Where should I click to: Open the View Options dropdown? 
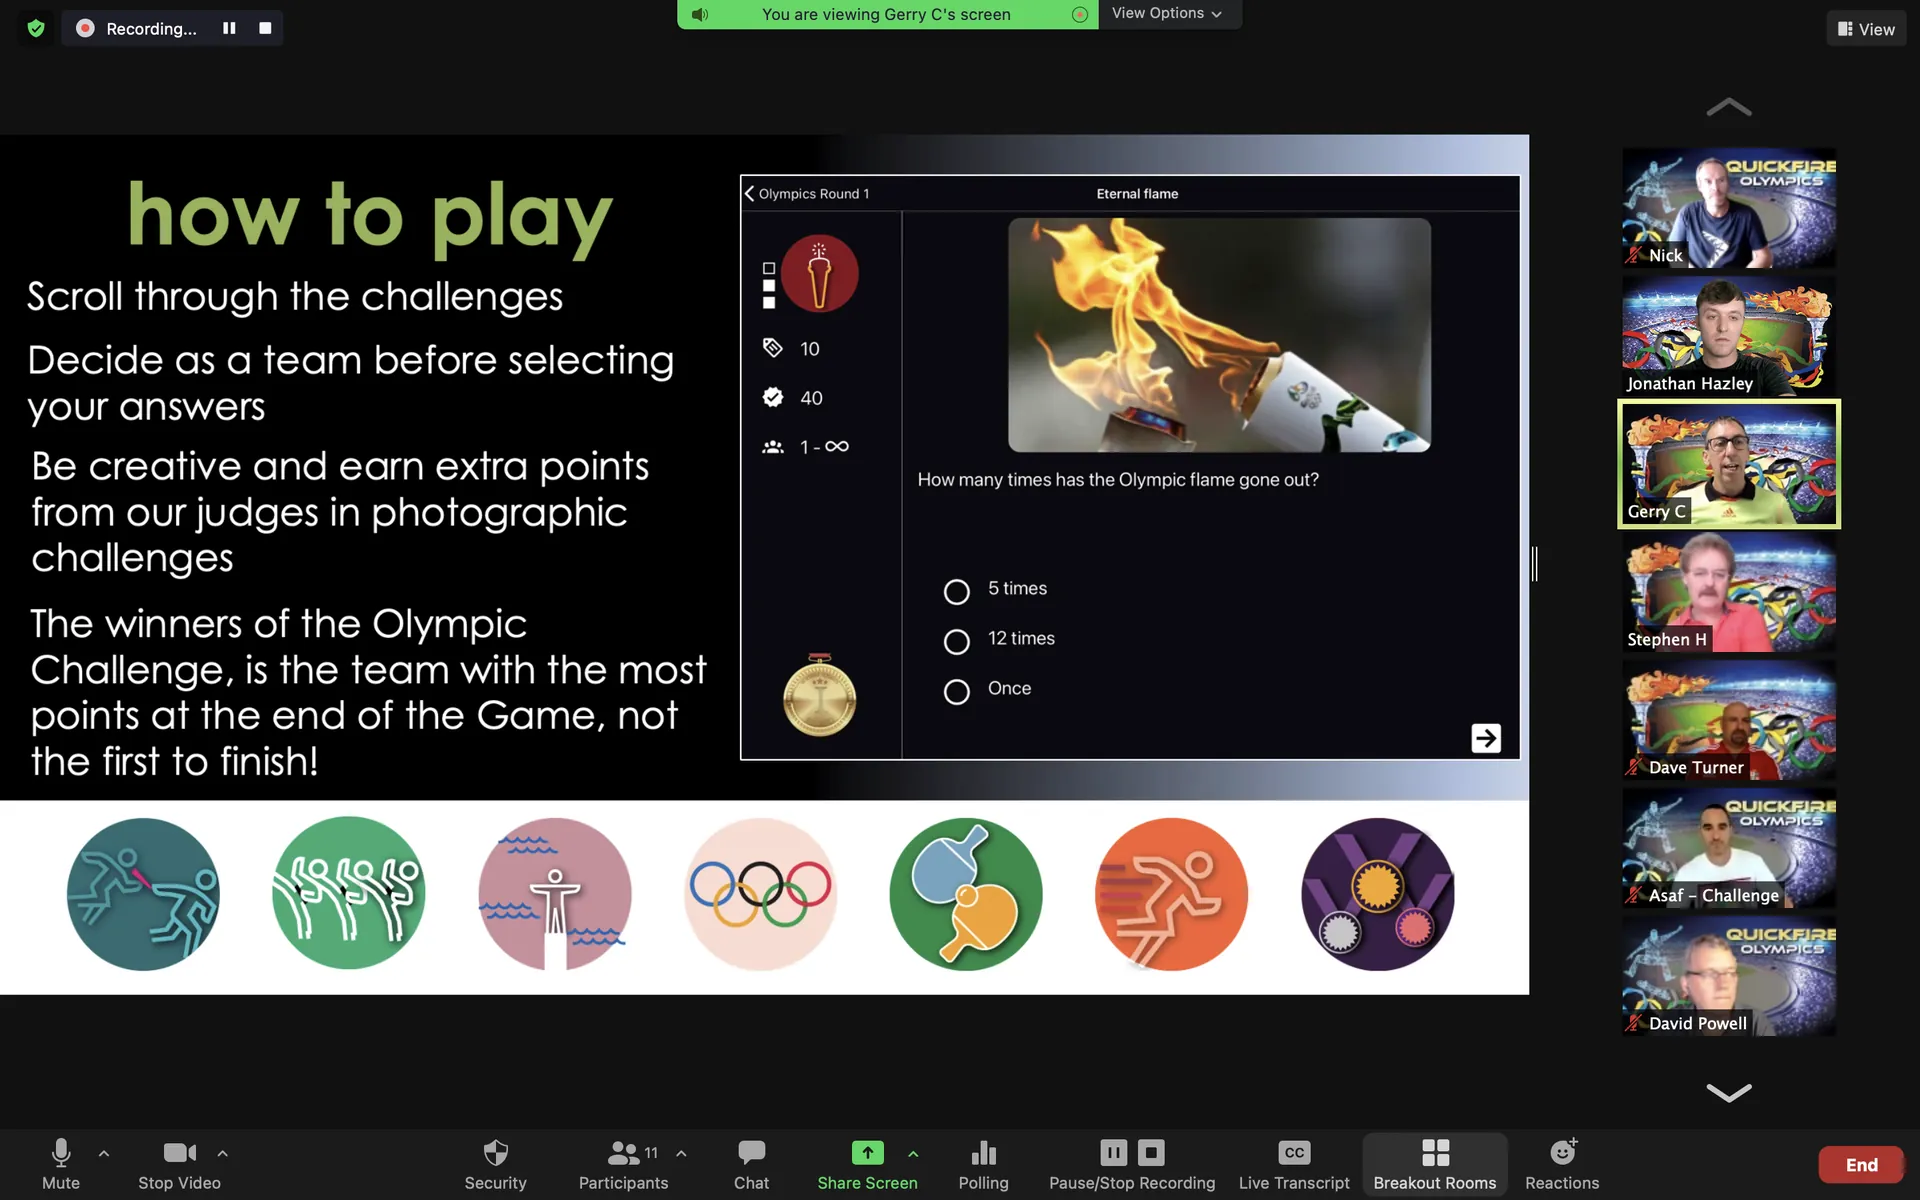1167,13
